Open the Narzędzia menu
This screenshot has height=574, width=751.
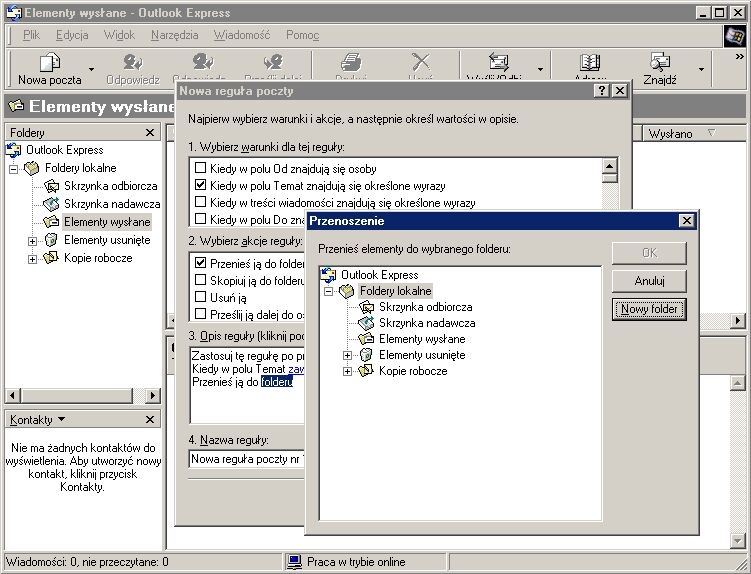tap(174, 35)
